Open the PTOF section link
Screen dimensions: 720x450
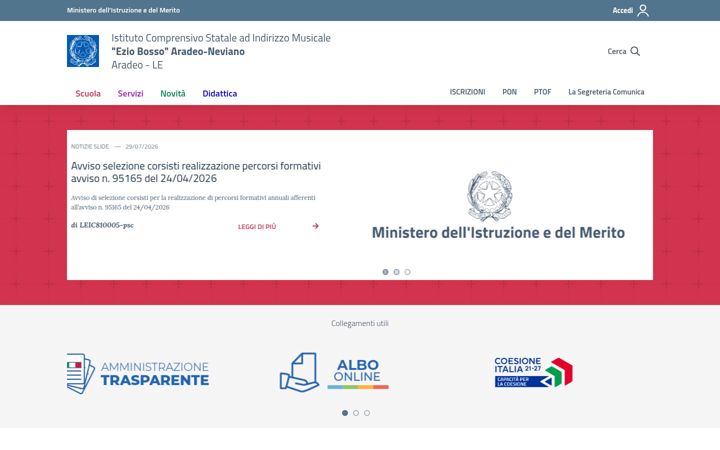[542, 92]
